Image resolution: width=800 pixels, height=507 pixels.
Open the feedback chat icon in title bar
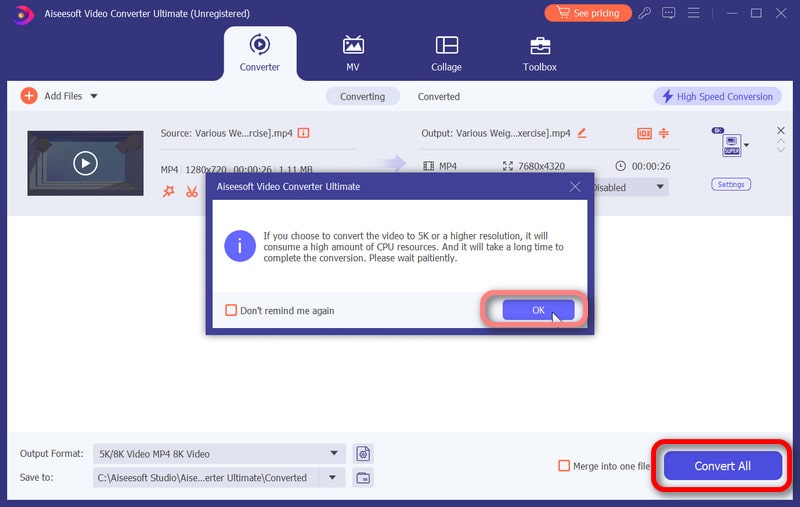click(668, 13)
